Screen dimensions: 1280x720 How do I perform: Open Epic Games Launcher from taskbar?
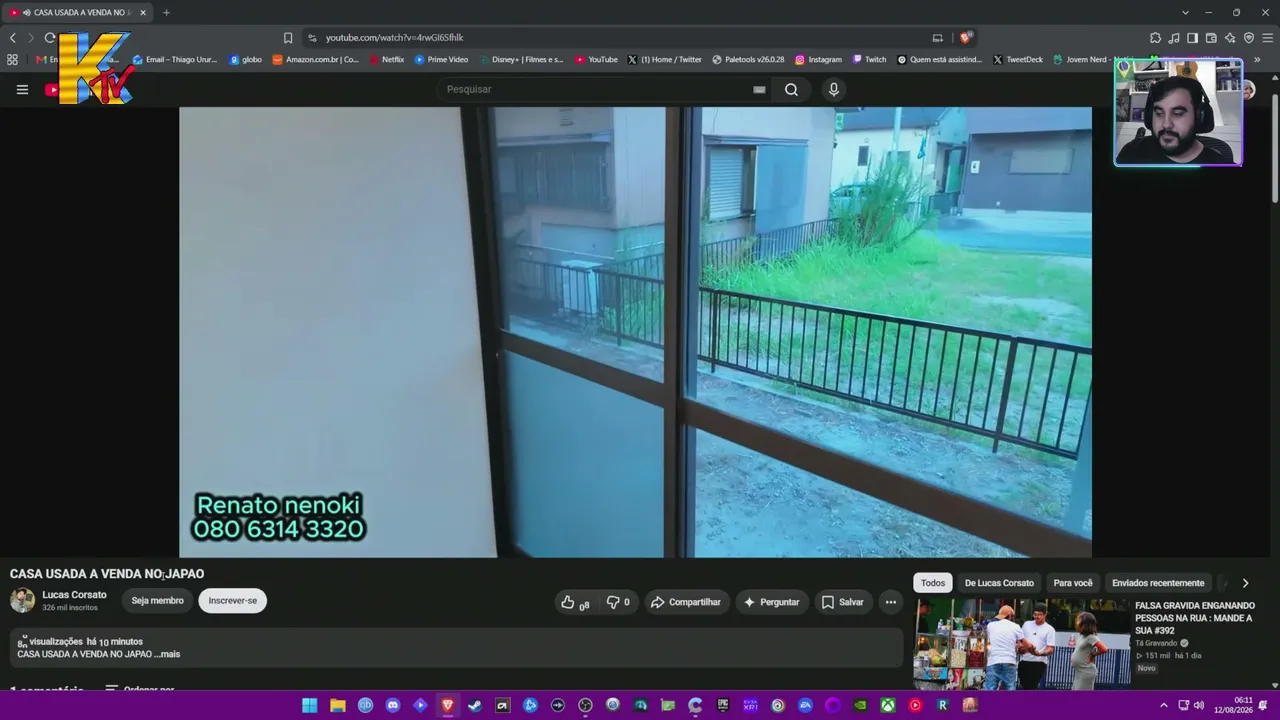pos(723,705)
